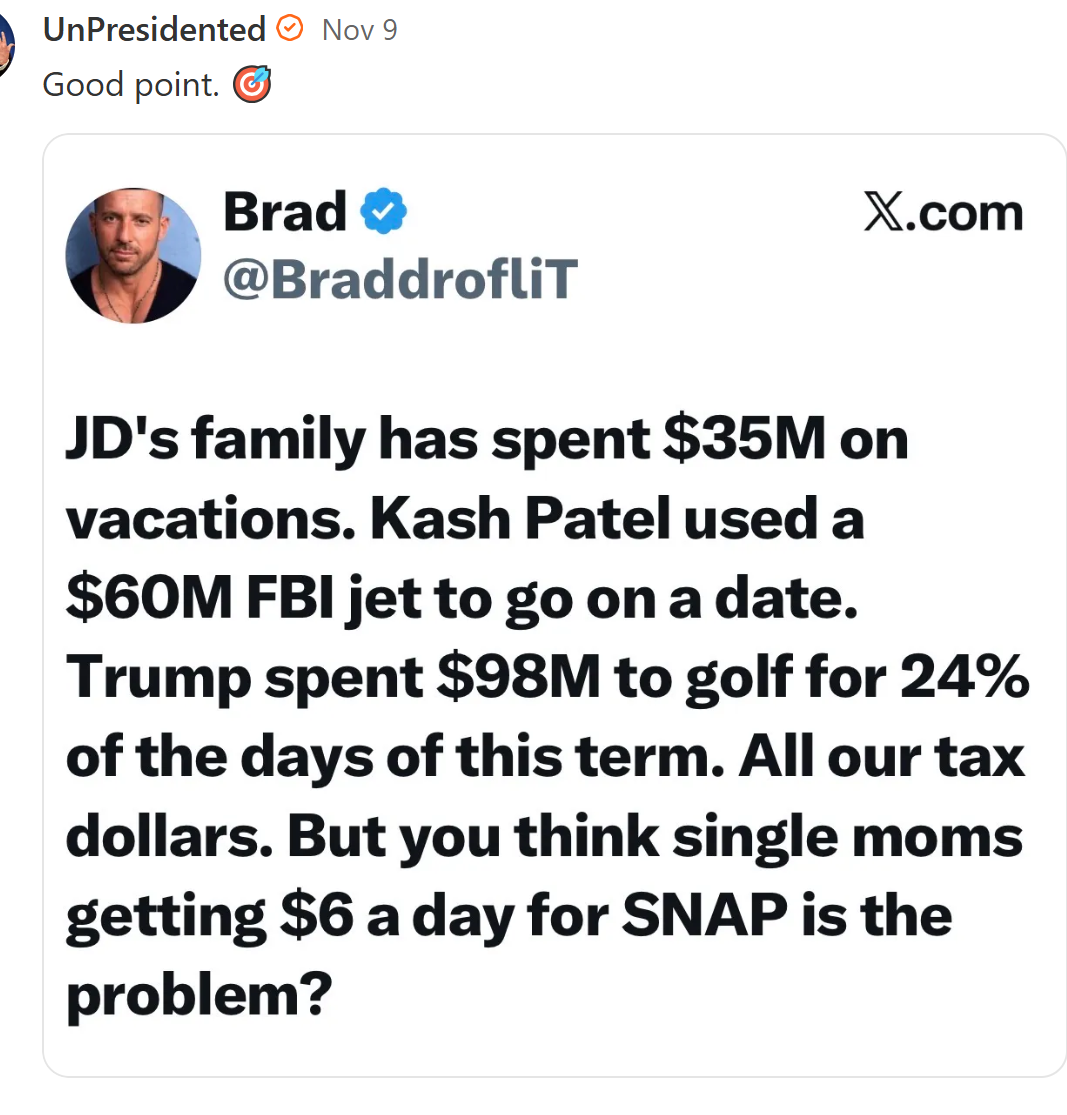Click the "Good point." post text
1067x1115 pixels.
click(x=130, y=85)
